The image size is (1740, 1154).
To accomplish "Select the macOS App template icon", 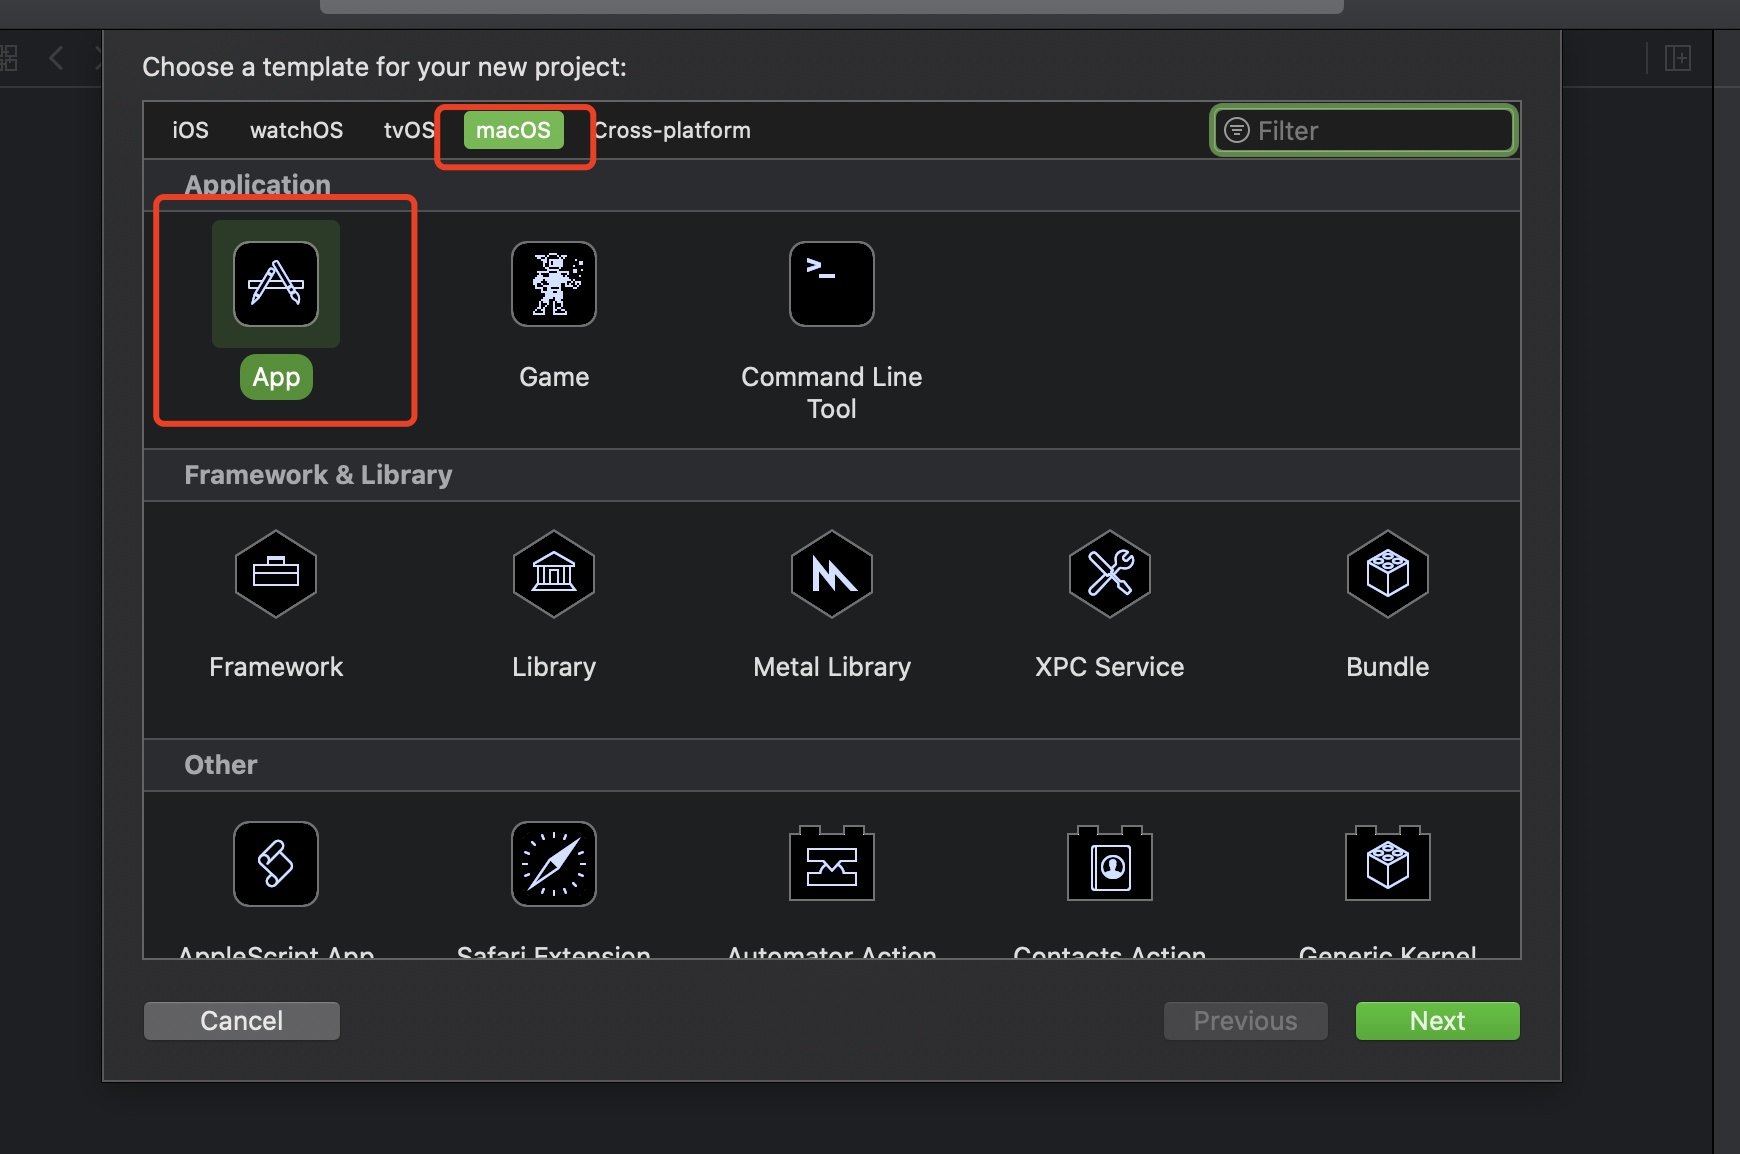I will [x=276, y=284].
